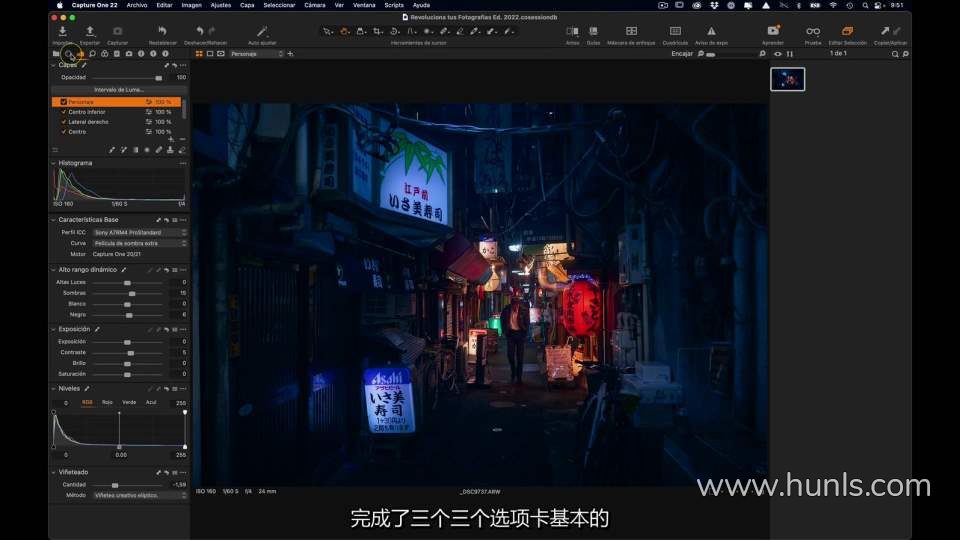Open the Archivo menu

point(137,5)
